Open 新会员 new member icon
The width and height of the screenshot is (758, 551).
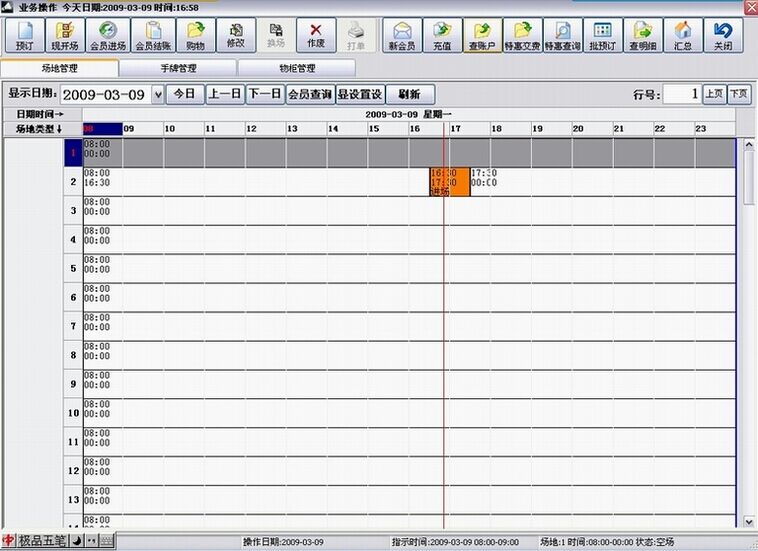(402, 35)
